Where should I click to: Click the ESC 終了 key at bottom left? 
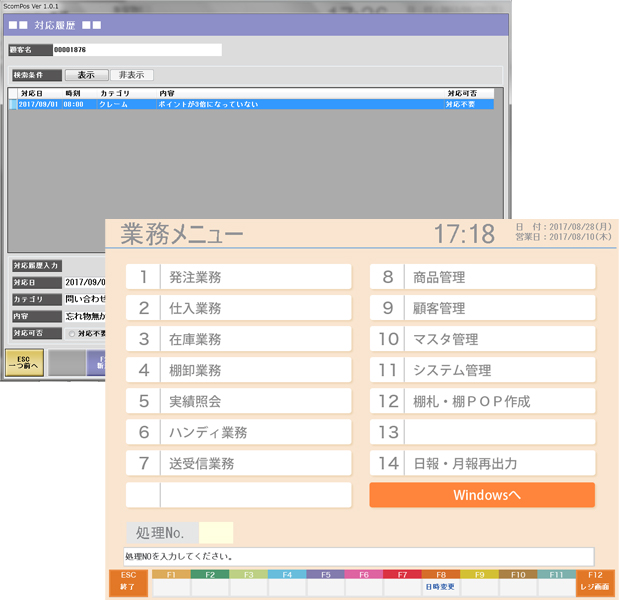pos(127,583)
